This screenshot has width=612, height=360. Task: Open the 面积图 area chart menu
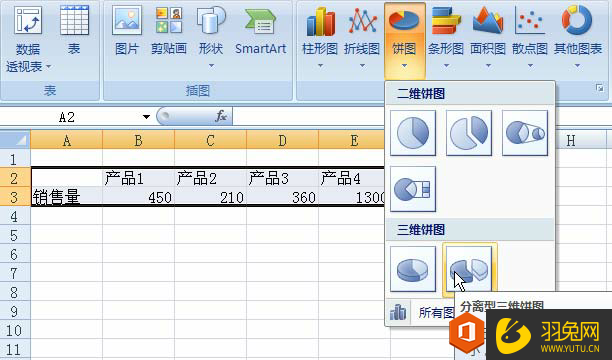[488, 38]
